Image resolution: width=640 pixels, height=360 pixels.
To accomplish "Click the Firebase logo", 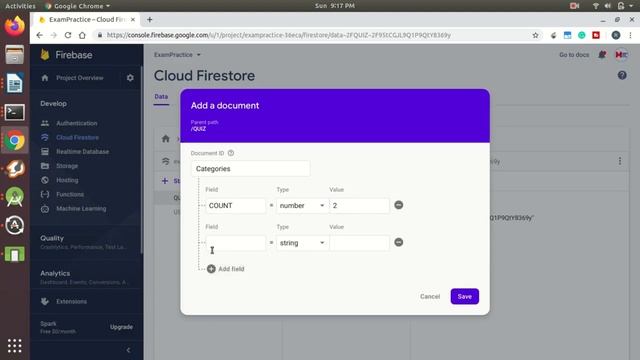I will [x=67, y=55].
